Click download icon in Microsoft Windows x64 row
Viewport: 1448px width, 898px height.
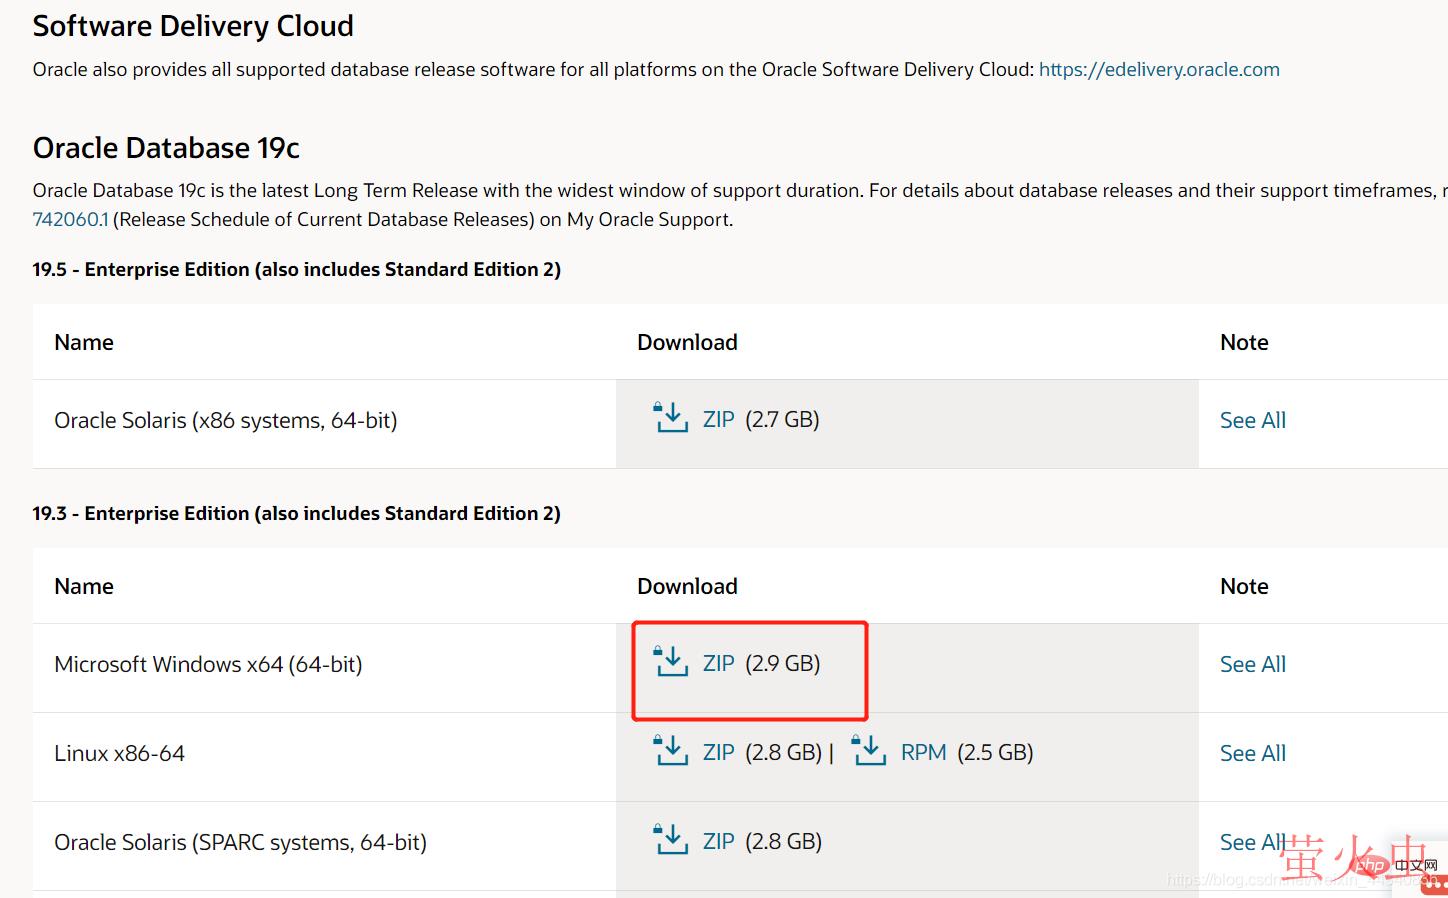(670, 662)
